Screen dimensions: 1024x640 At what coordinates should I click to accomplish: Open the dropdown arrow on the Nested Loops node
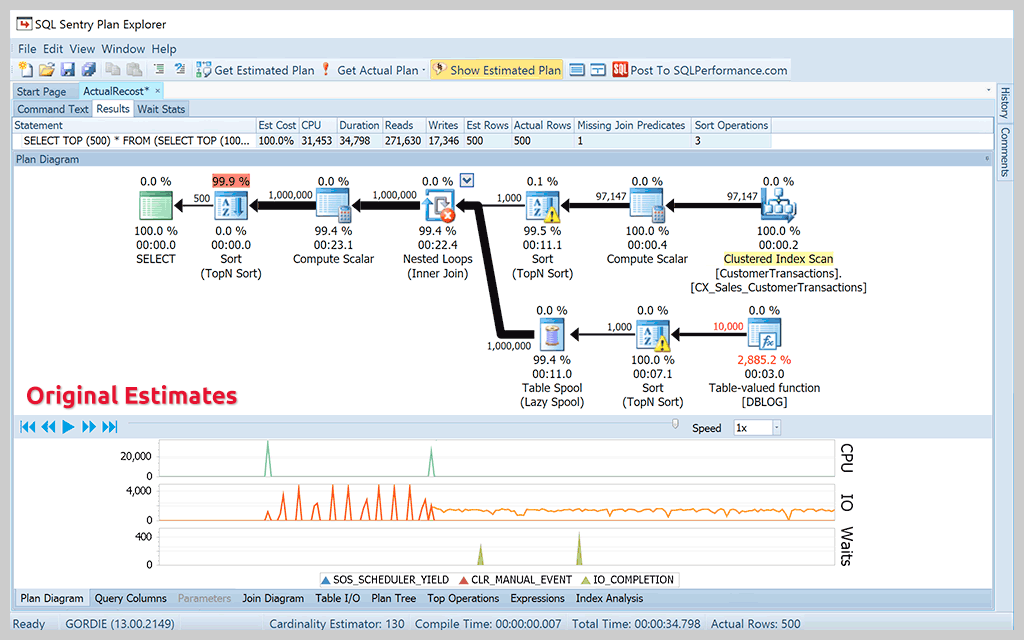tap(465, 180)
